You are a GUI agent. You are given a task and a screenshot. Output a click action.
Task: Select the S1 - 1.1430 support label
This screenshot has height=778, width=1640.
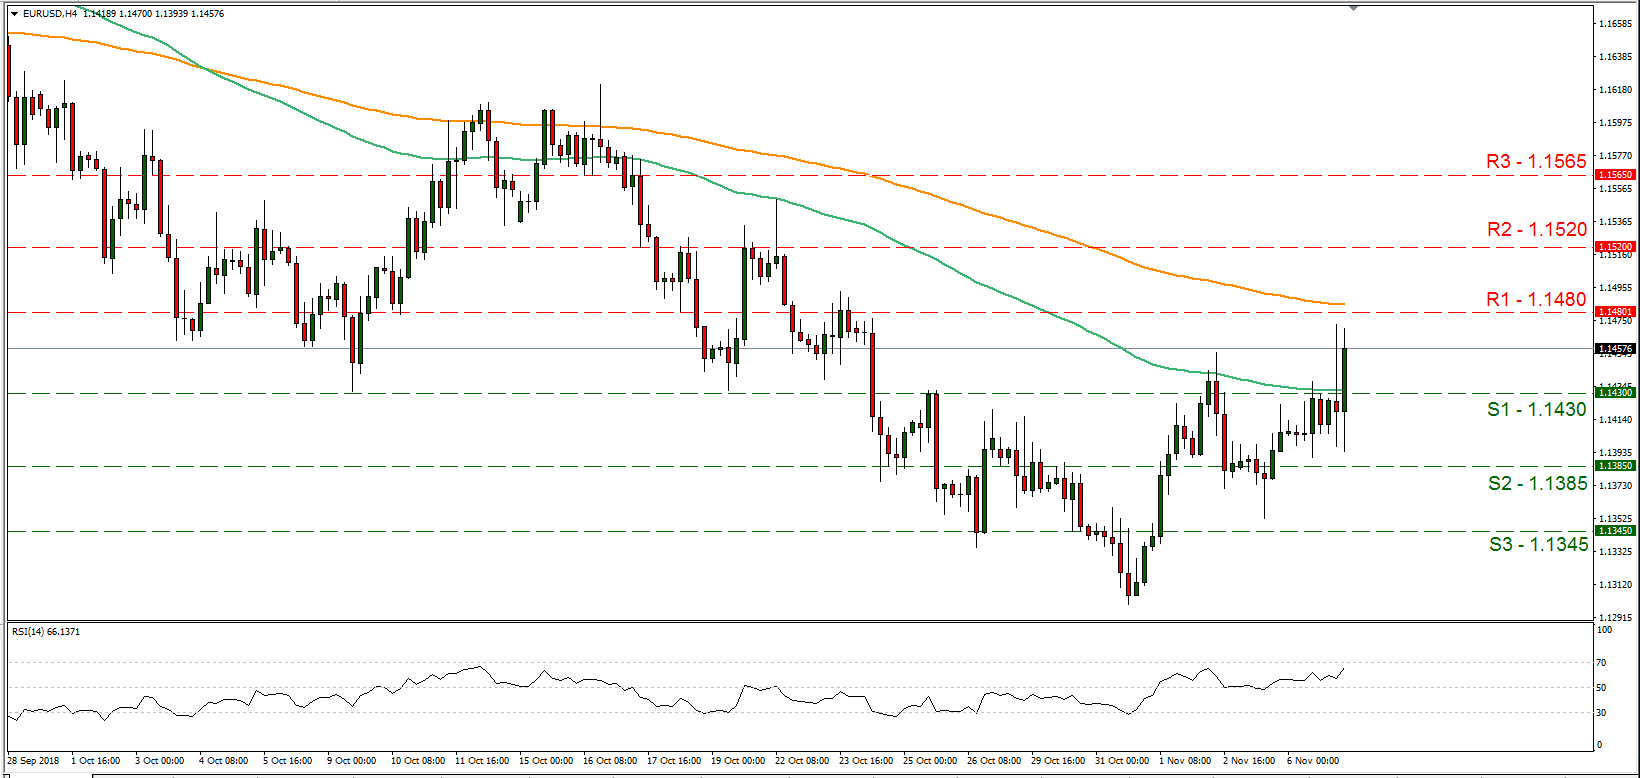[x=1536, y=409]
